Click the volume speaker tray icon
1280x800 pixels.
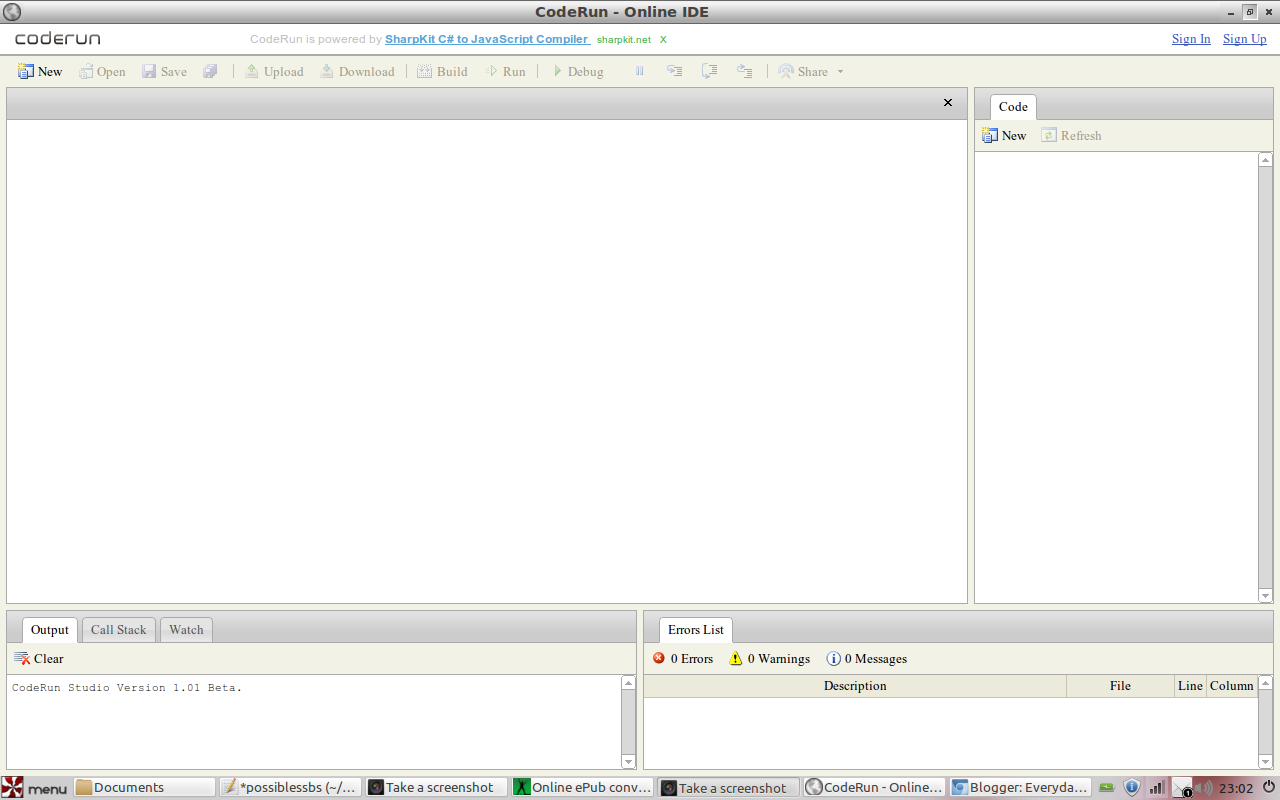[1204, 788]
